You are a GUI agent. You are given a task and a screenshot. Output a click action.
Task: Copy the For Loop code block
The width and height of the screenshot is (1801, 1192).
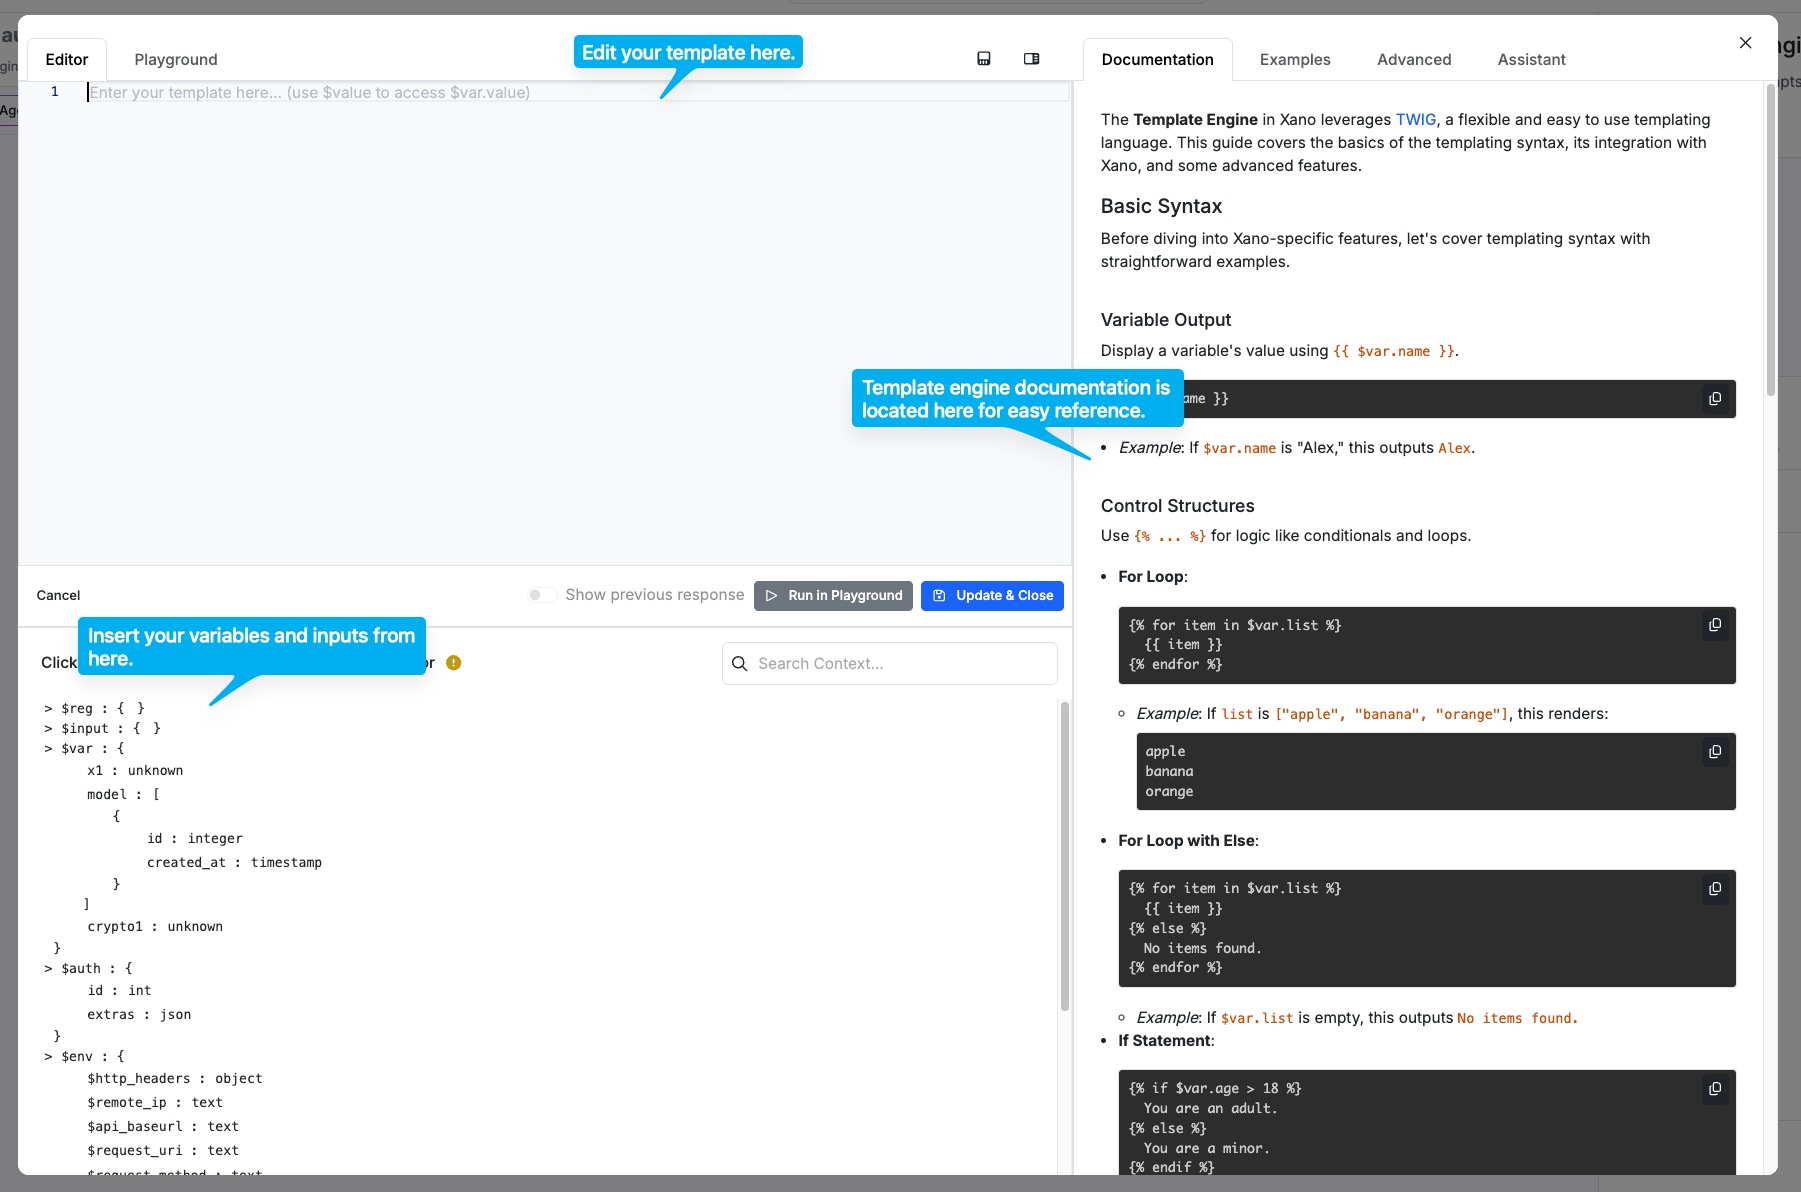coord(1715,625)
